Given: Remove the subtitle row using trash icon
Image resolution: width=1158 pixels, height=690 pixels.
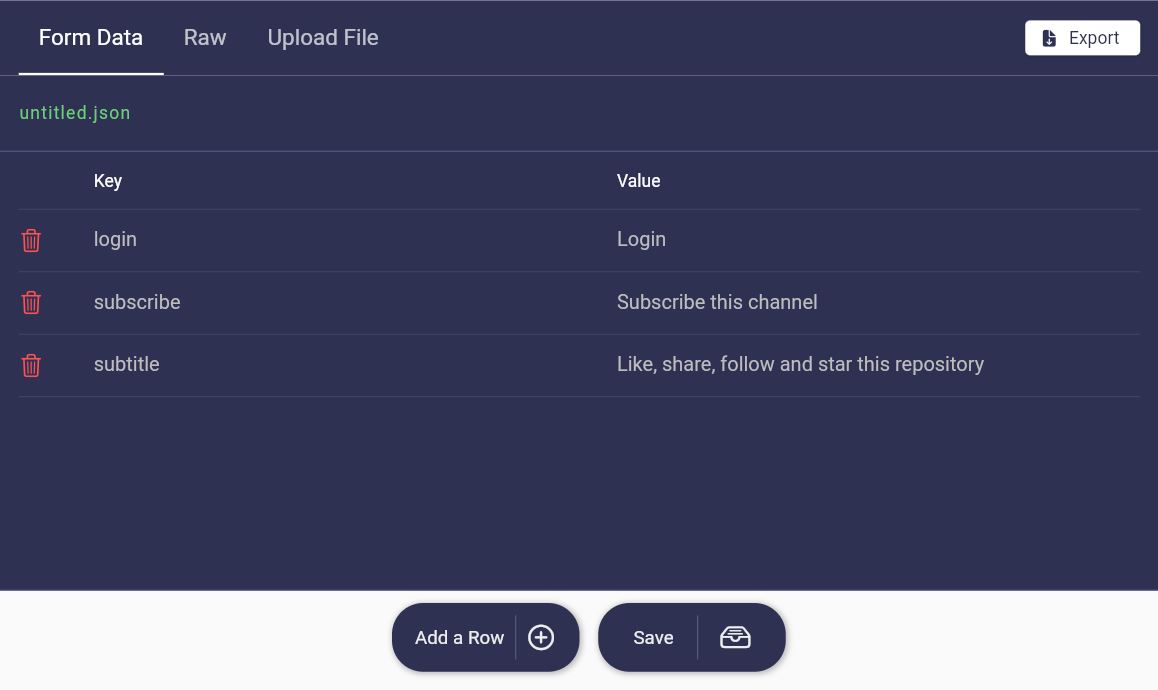Looking at the screenshot, I should point(31,365).
